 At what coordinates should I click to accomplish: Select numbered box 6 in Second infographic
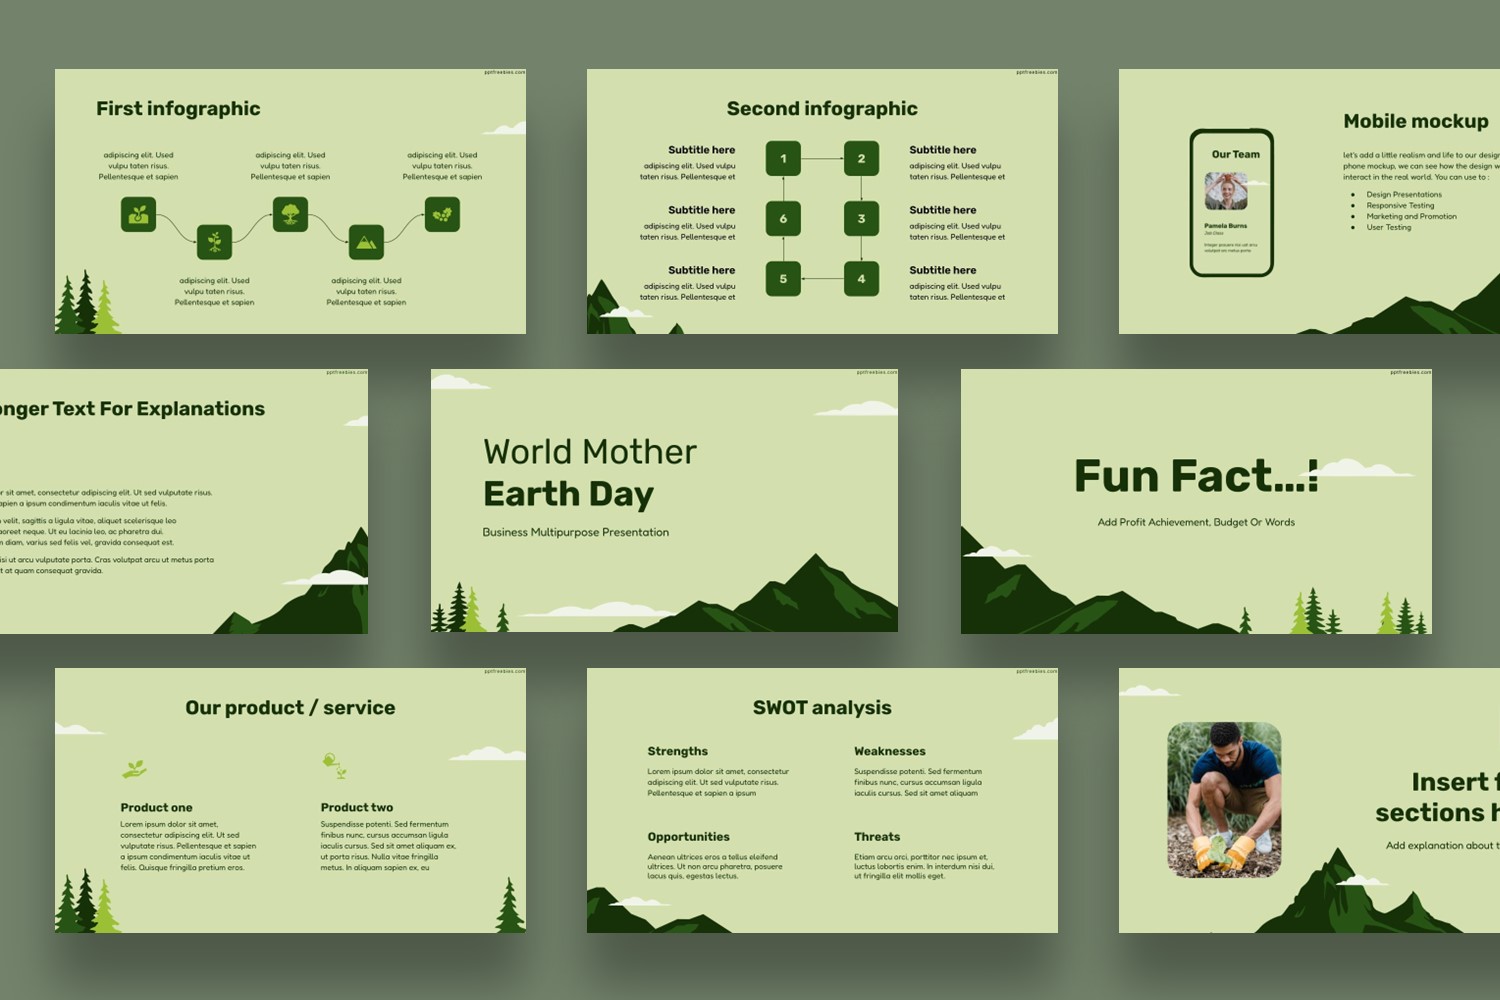pos(783,218)
